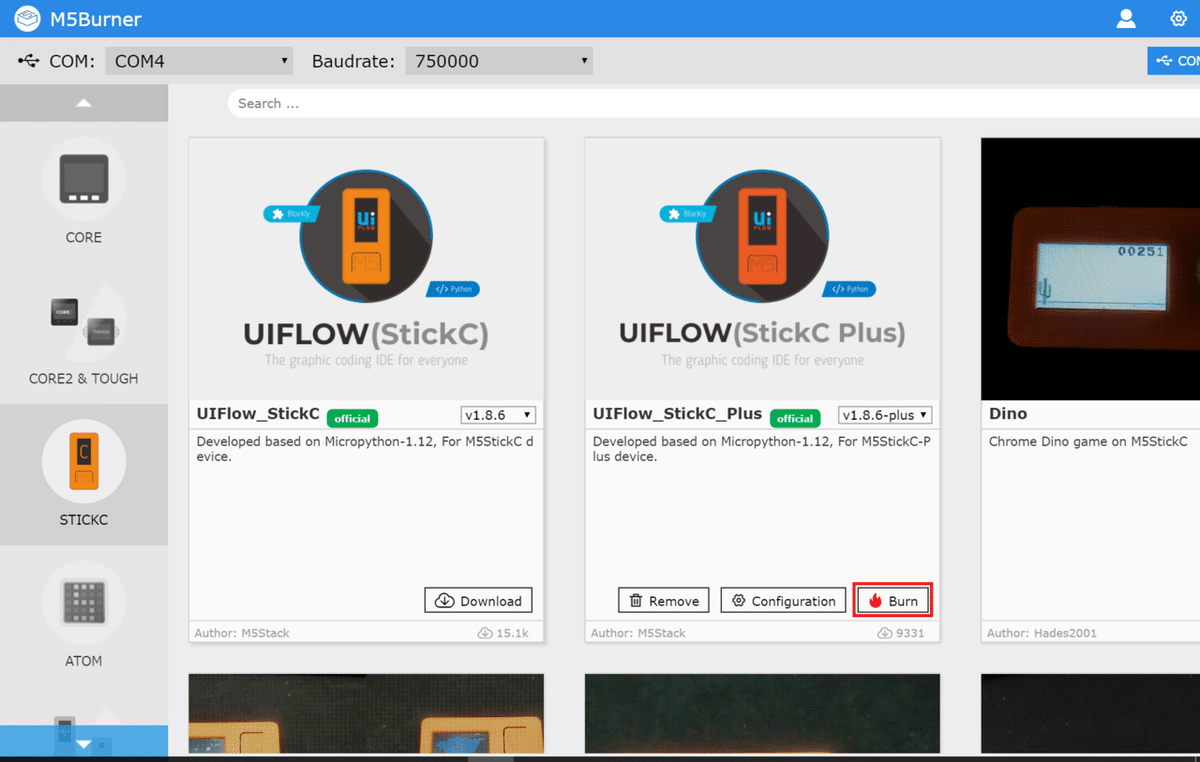
Task: Open UIFlow_StickC_Plus version dropdown
Action: [x=885, y=415]
